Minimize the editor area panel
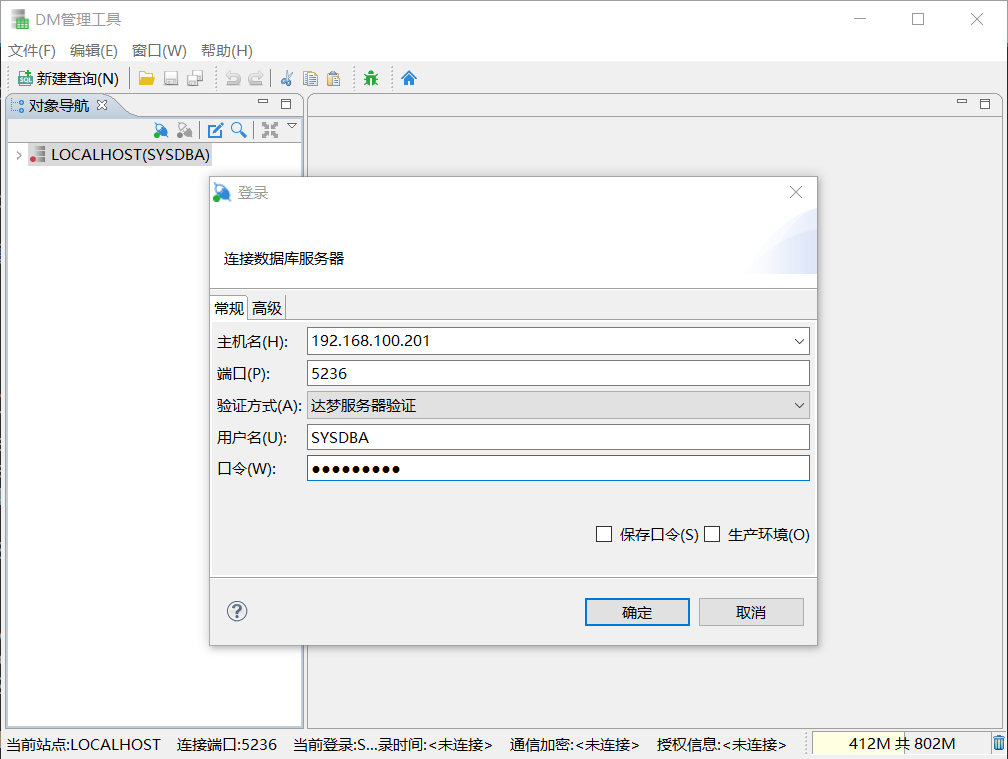Screen dimensions: 1008x759 (x=962, y=103)
